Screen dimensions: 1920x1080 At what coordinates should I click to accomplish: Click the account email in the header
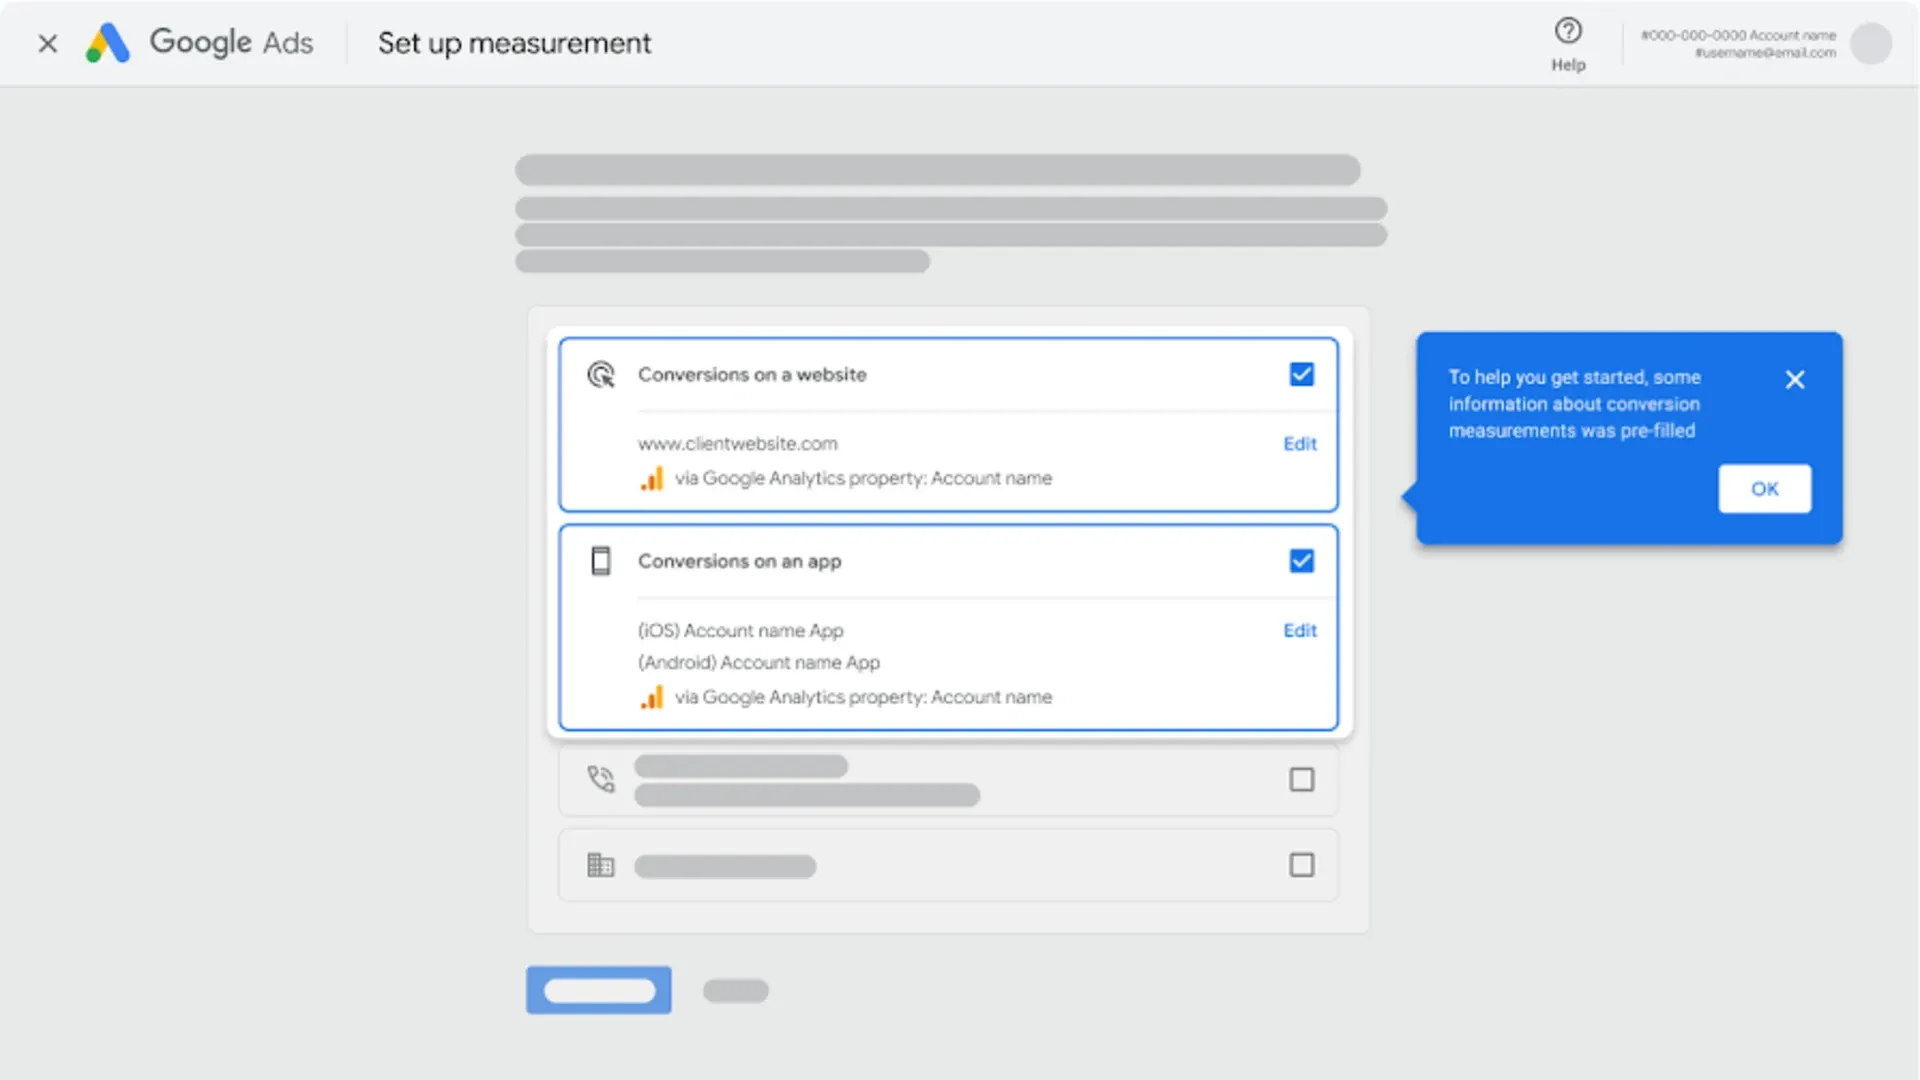click(1765, 53)
